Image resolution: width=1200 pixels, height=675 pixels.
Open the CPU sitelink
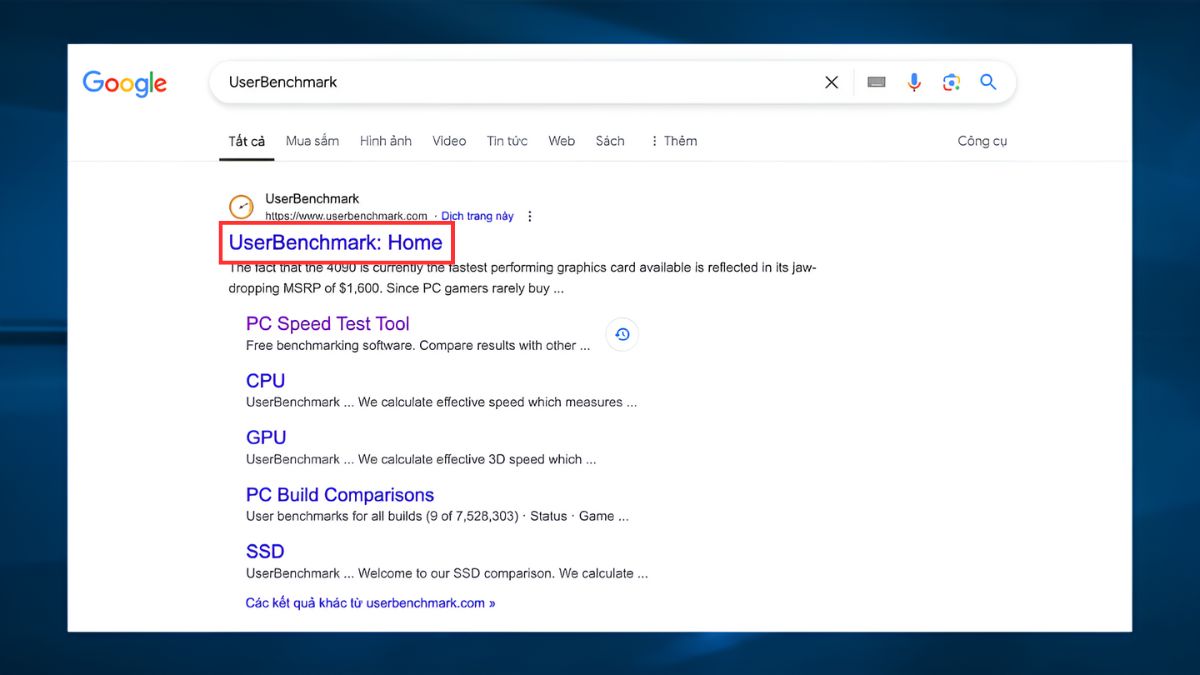coord(266,381)
